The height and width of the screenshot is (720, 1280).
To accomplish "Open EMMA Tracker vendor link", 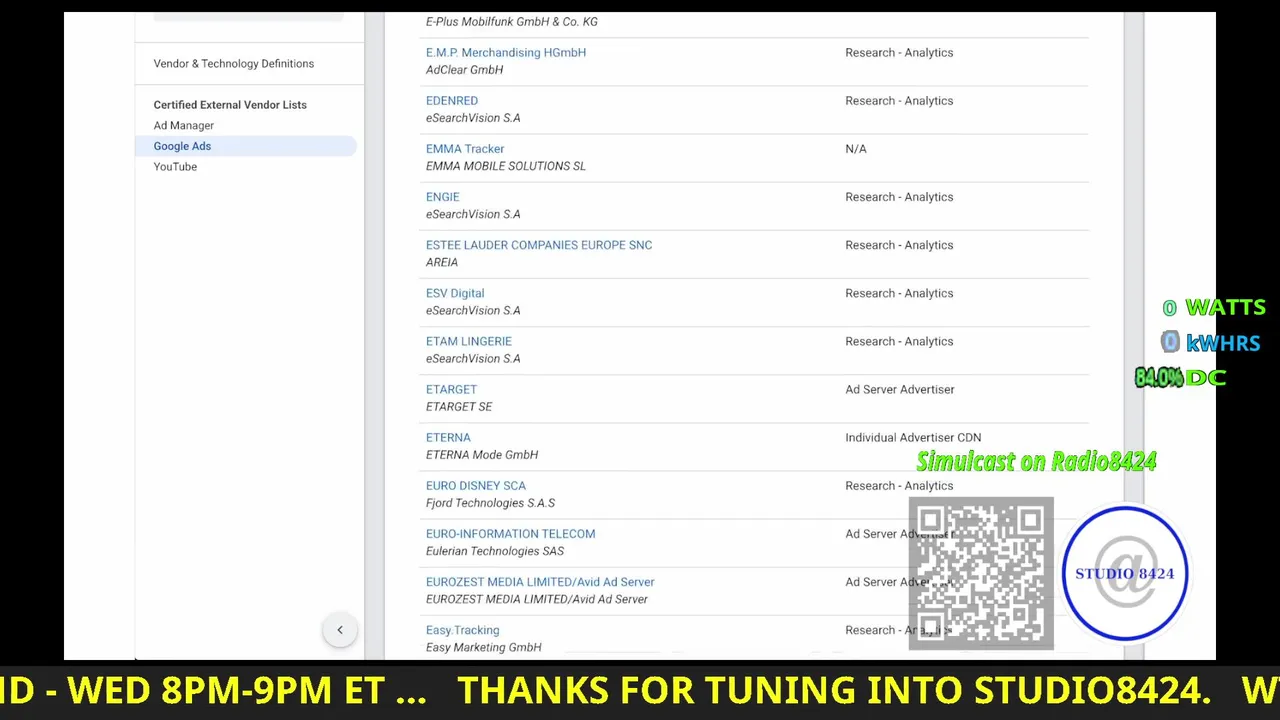I will [x=465, y=149].
